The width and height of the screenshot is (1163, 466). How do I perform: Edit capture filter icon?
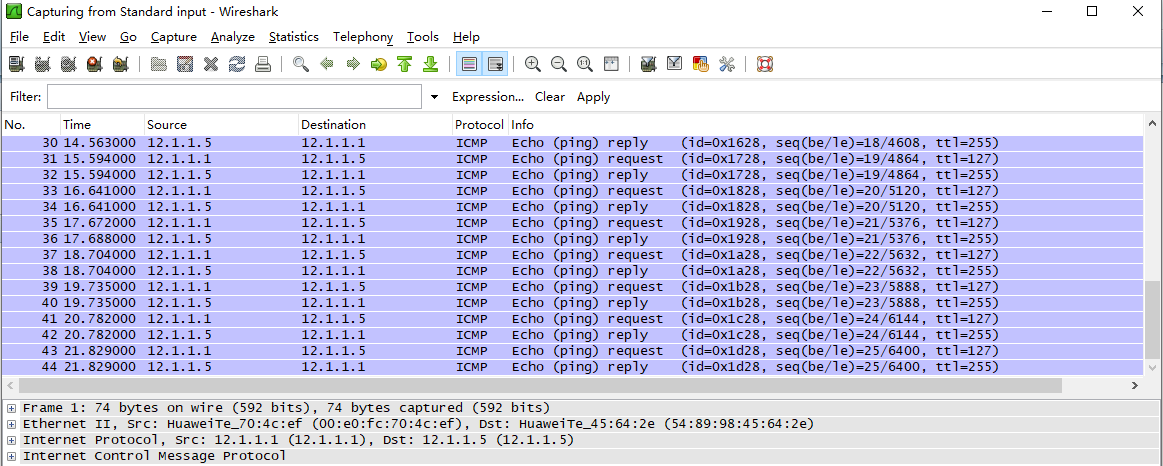tap(648, 65)
